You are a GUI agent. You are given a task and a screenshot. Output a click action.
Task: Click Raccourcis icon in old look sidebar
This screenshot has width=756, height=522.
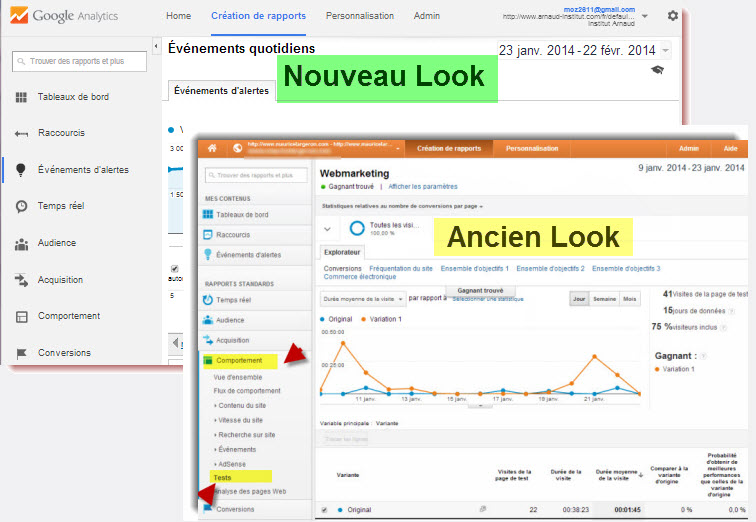[x=208, y=235]
